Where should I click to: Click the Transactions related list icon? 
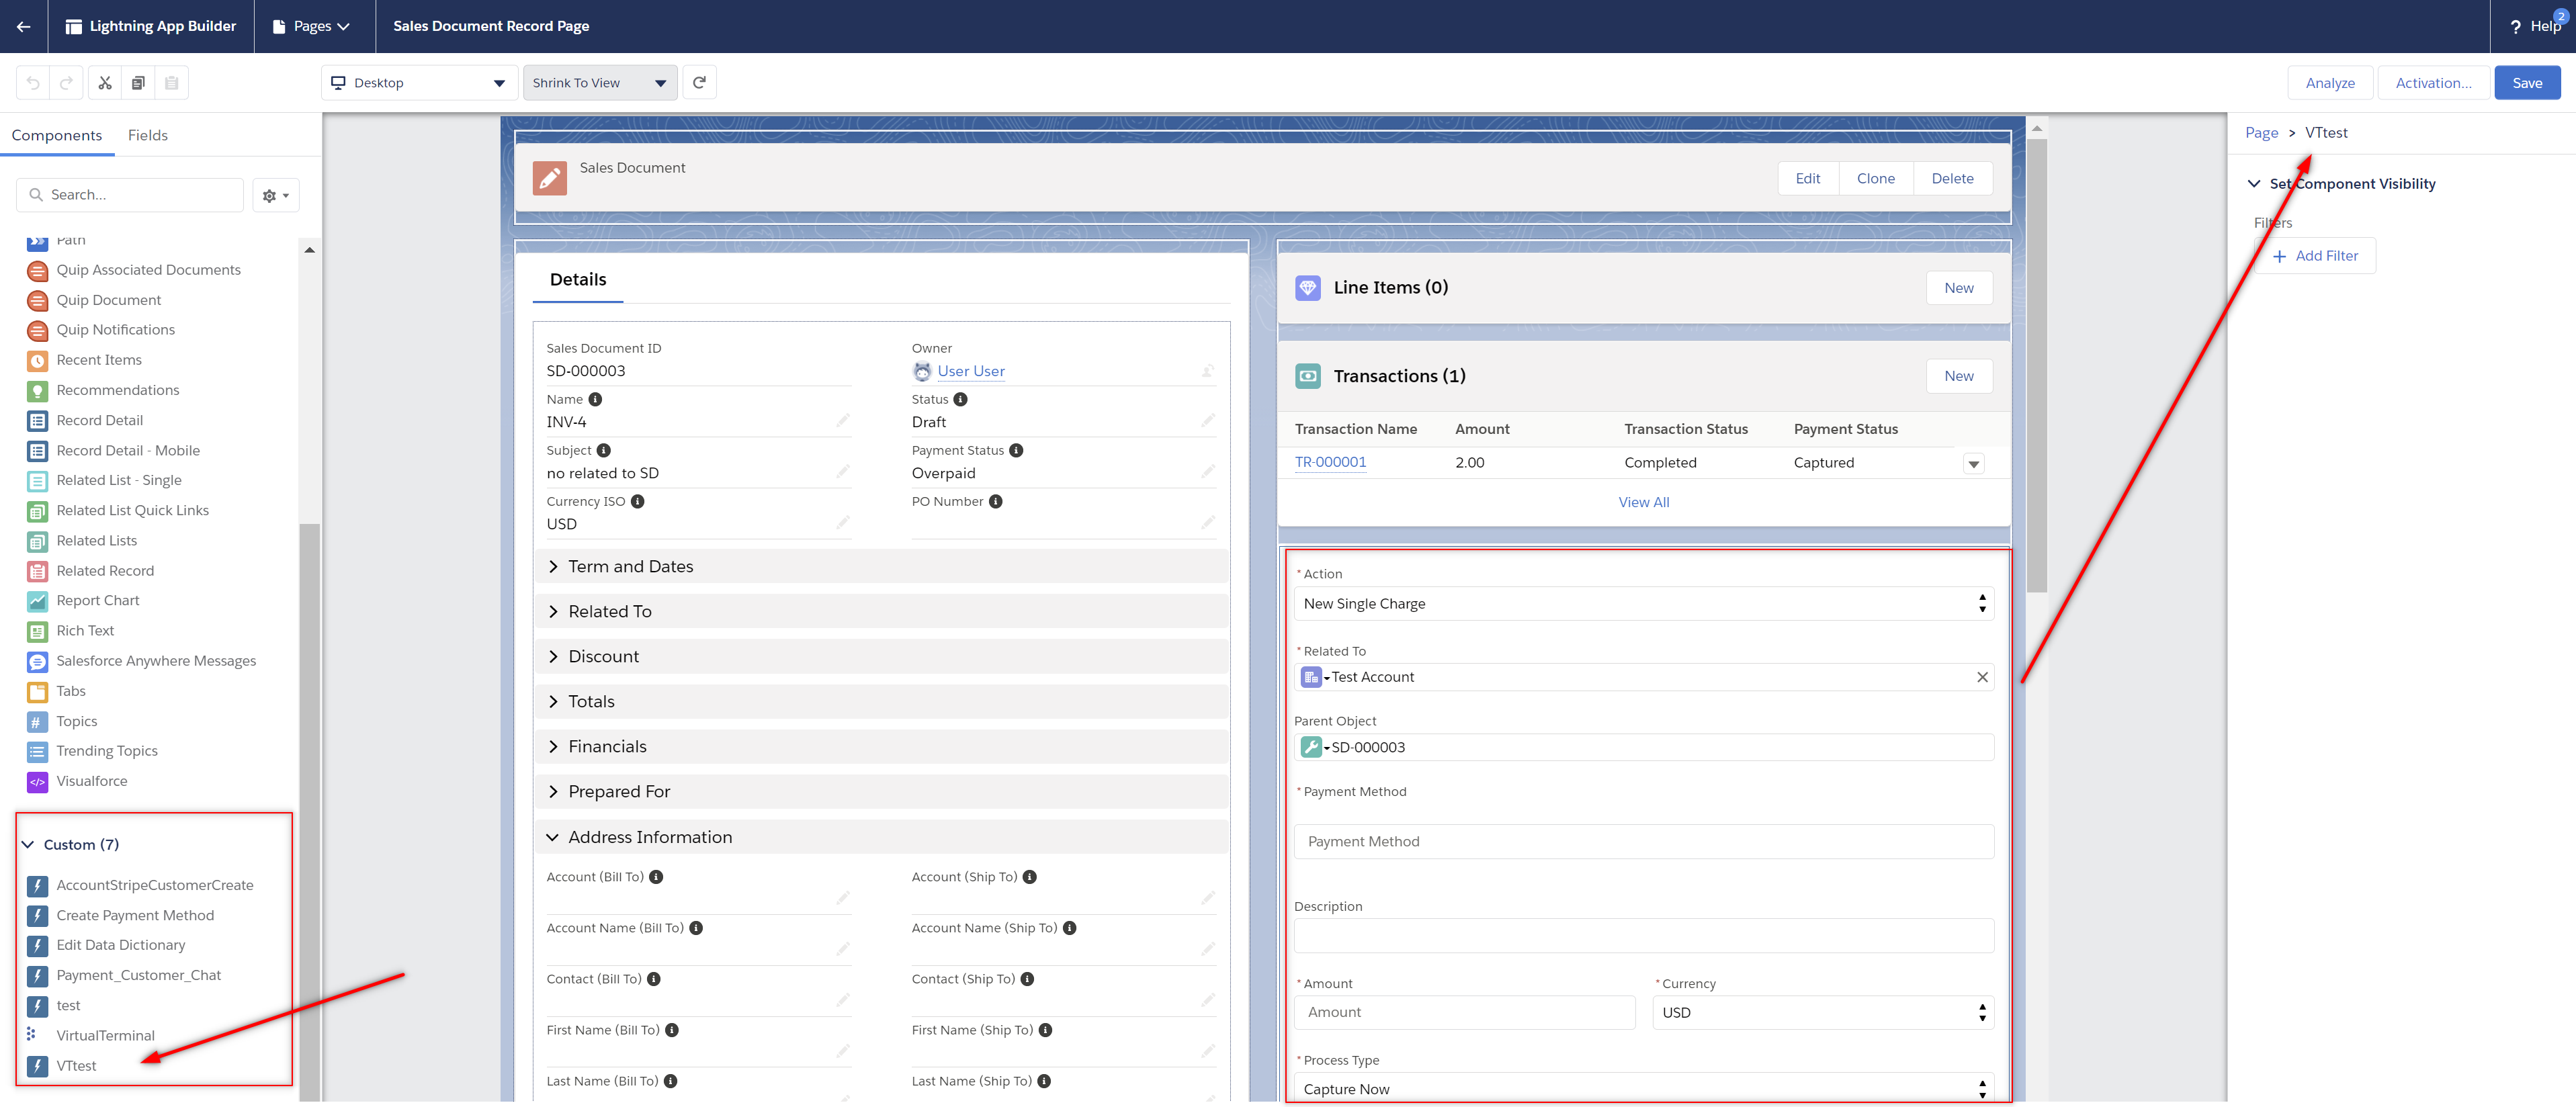(1307, 376)
